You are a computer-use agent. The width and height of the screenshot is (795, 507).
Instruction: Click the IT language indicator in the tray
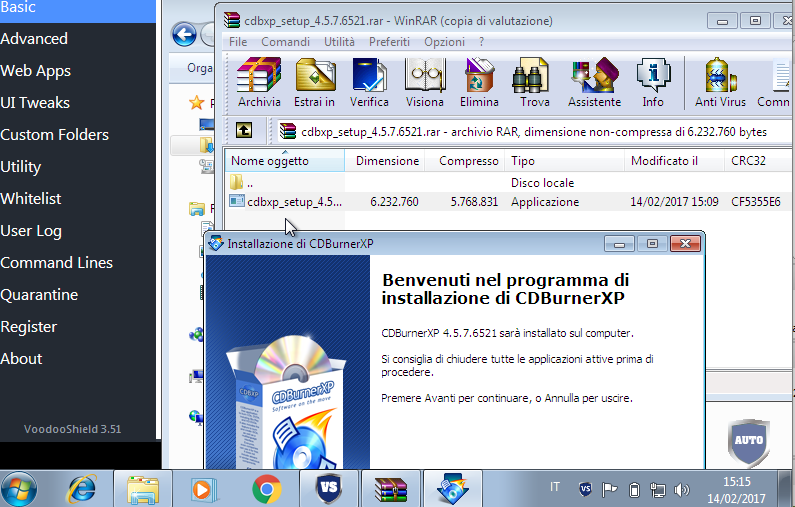(x=555, y=487)
